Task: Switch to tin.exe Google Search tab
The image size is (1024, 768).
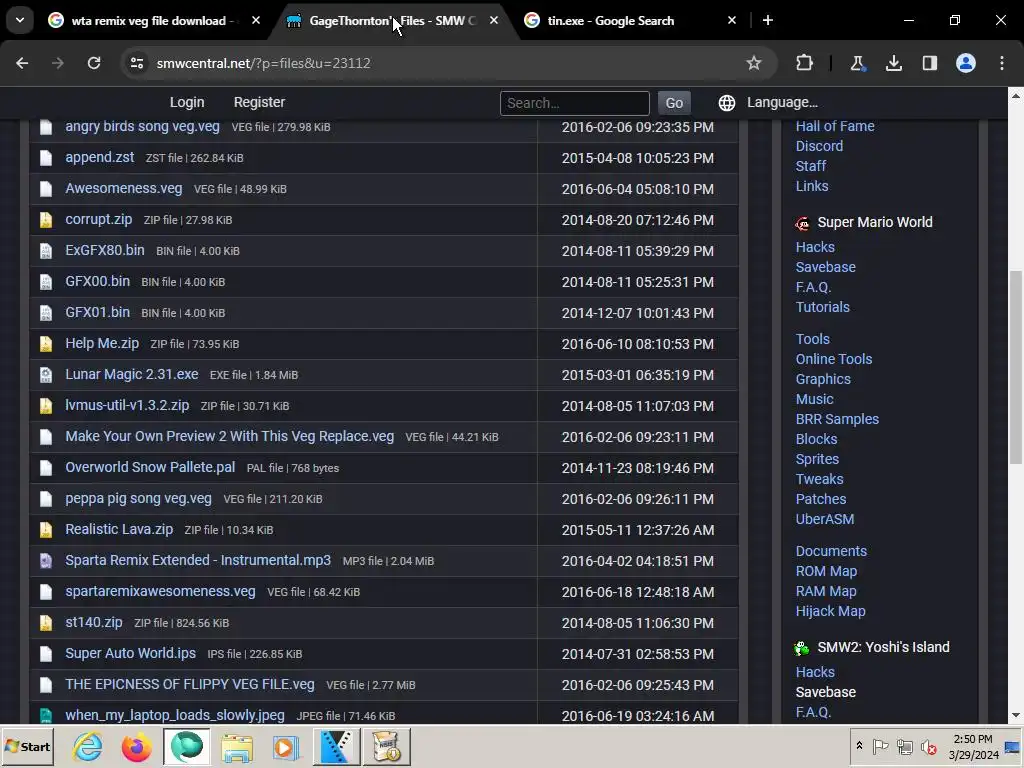Action: point(629,21)
